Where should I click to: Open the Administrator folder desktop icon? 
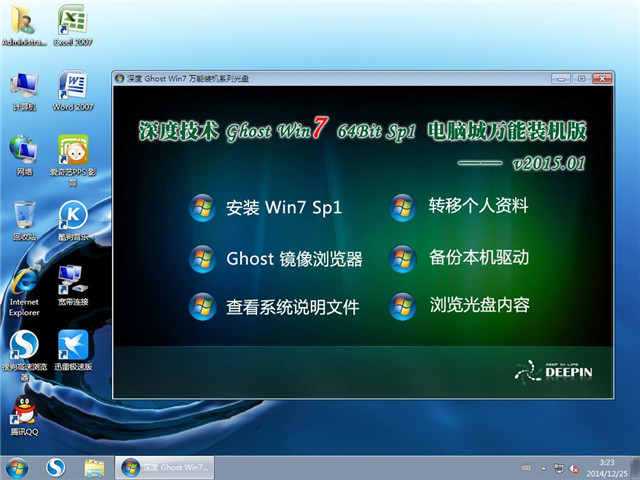pyautogui.click(x=24, y=25)
